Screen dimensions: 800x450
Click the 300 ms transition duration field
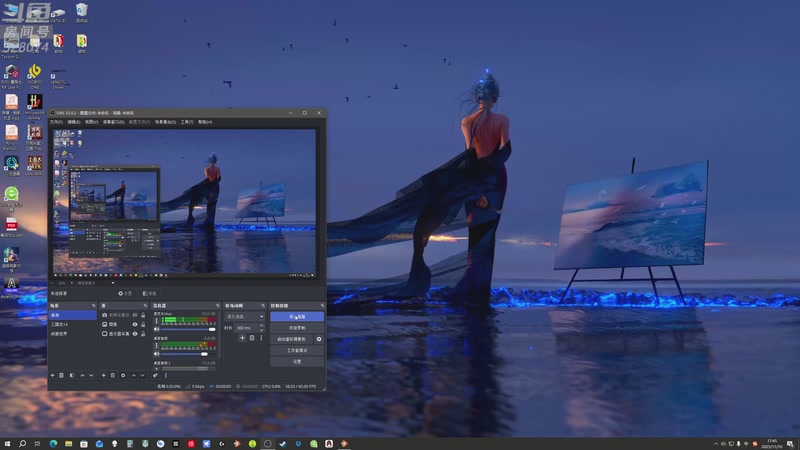247,328
